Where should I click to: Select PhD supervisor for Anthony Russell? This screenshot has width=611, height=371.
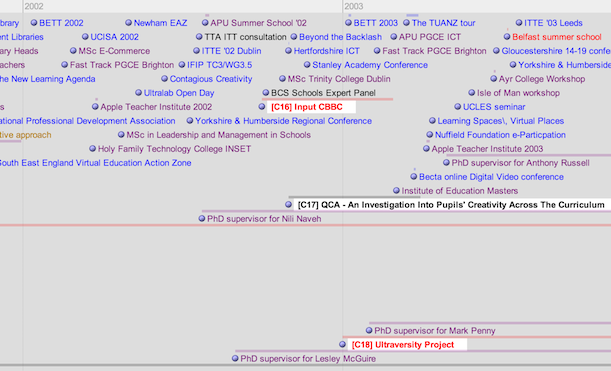pyautogui.click(x=520, y=163)
